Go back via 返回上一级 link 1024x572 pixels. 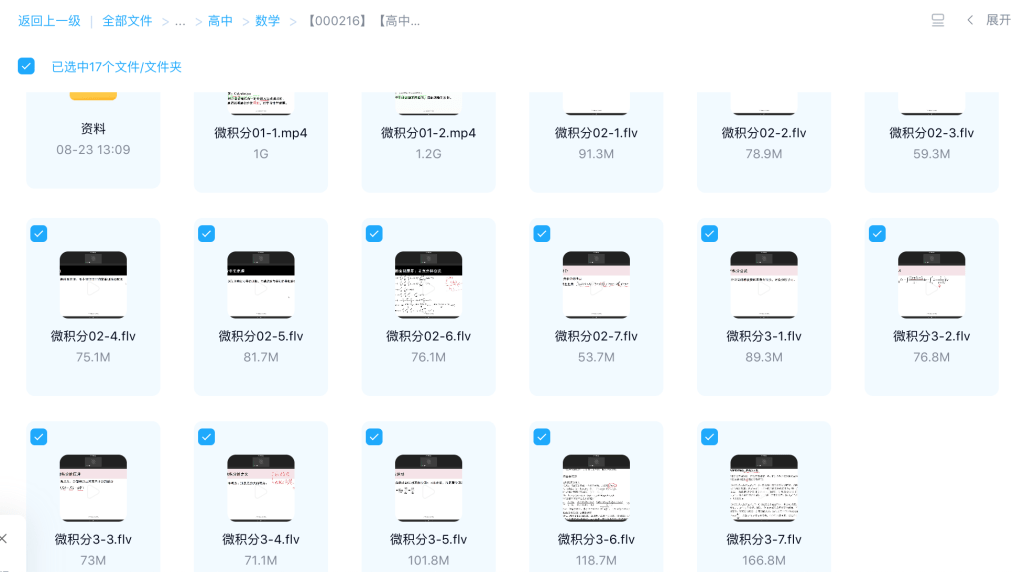pos(50,21)
